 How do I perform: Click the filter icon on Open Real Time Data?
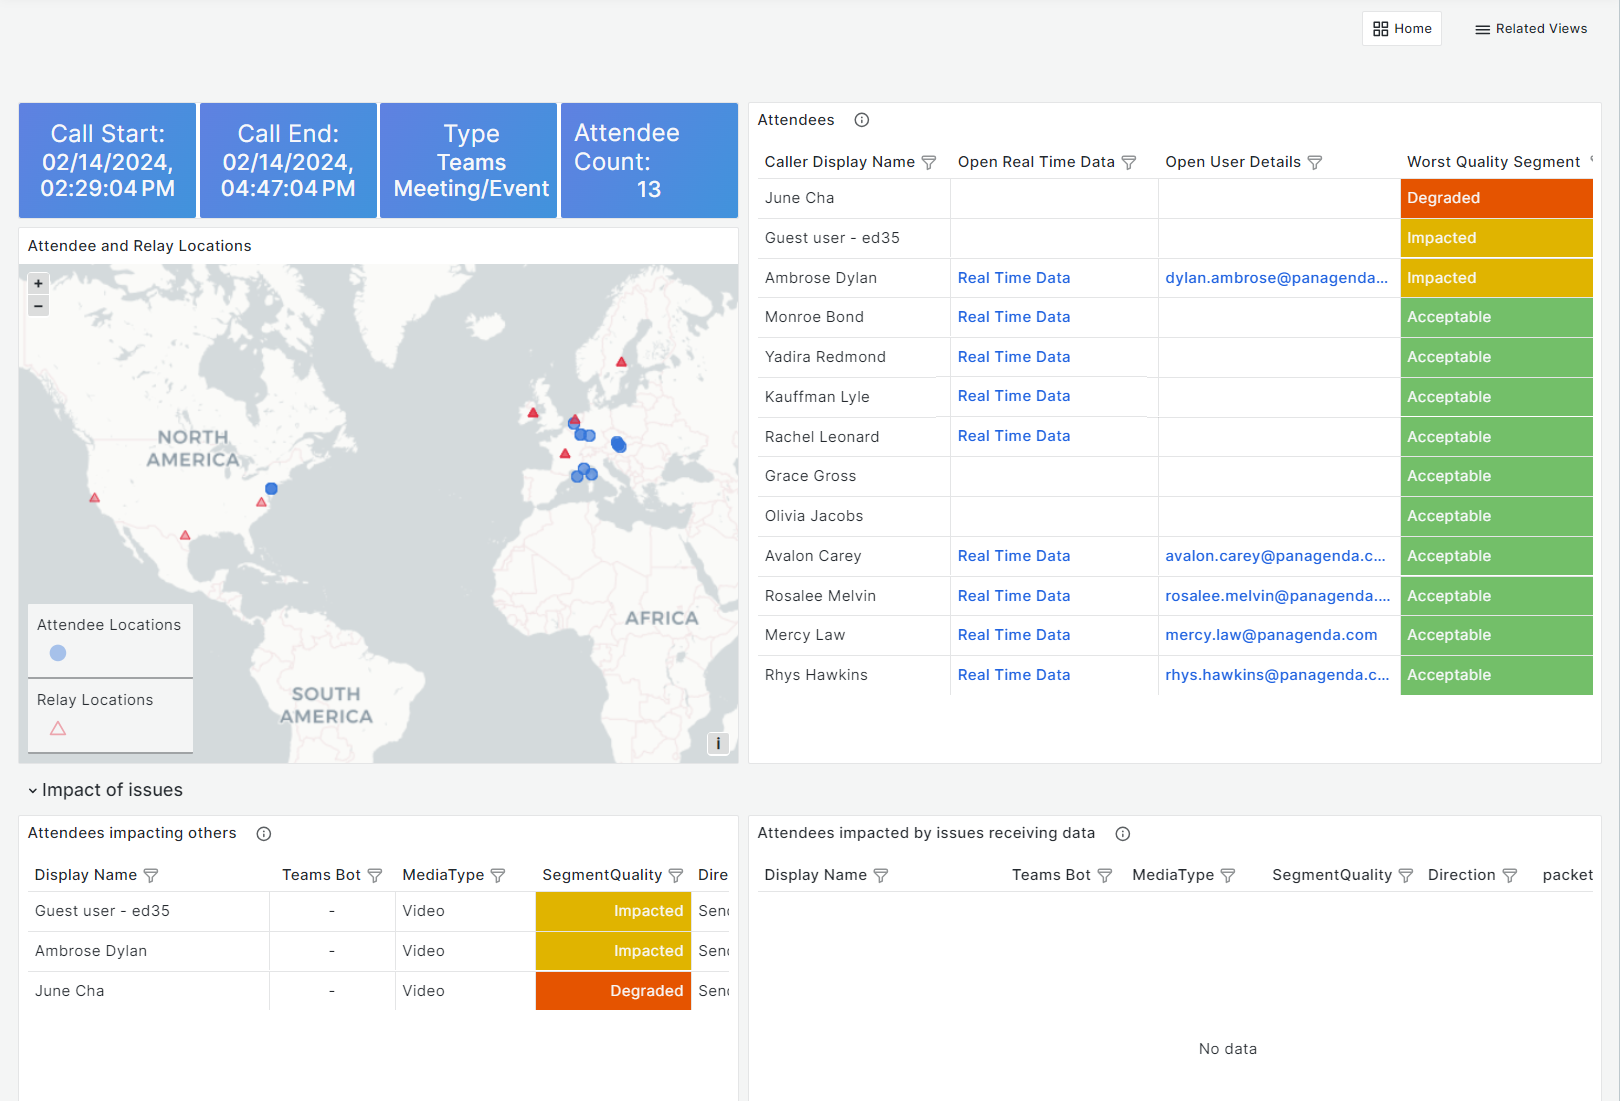click(1128, 162)
